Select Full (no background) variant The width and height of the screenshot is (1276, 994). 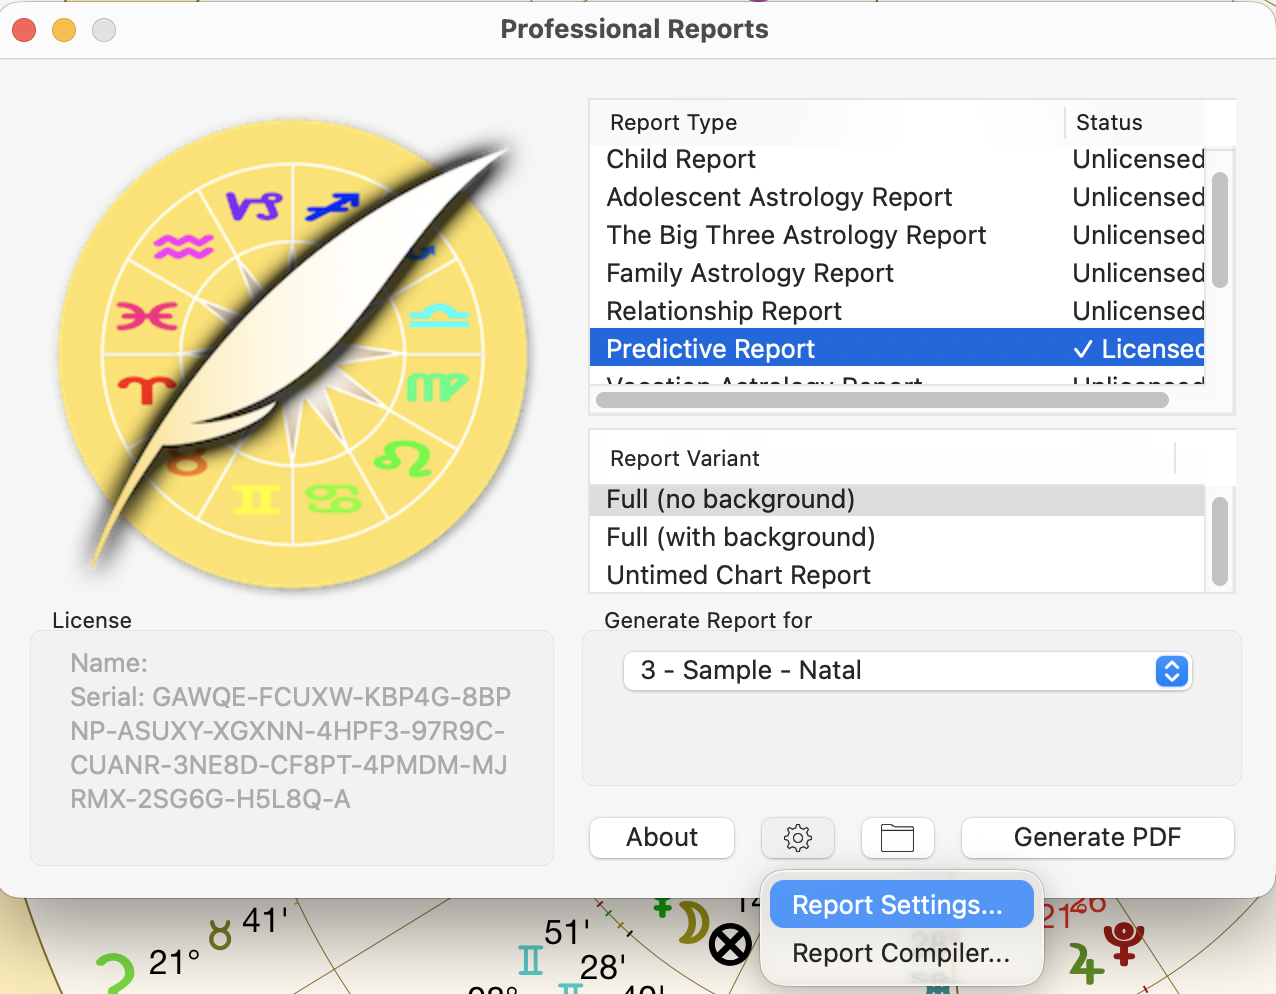tap(897, 499)
